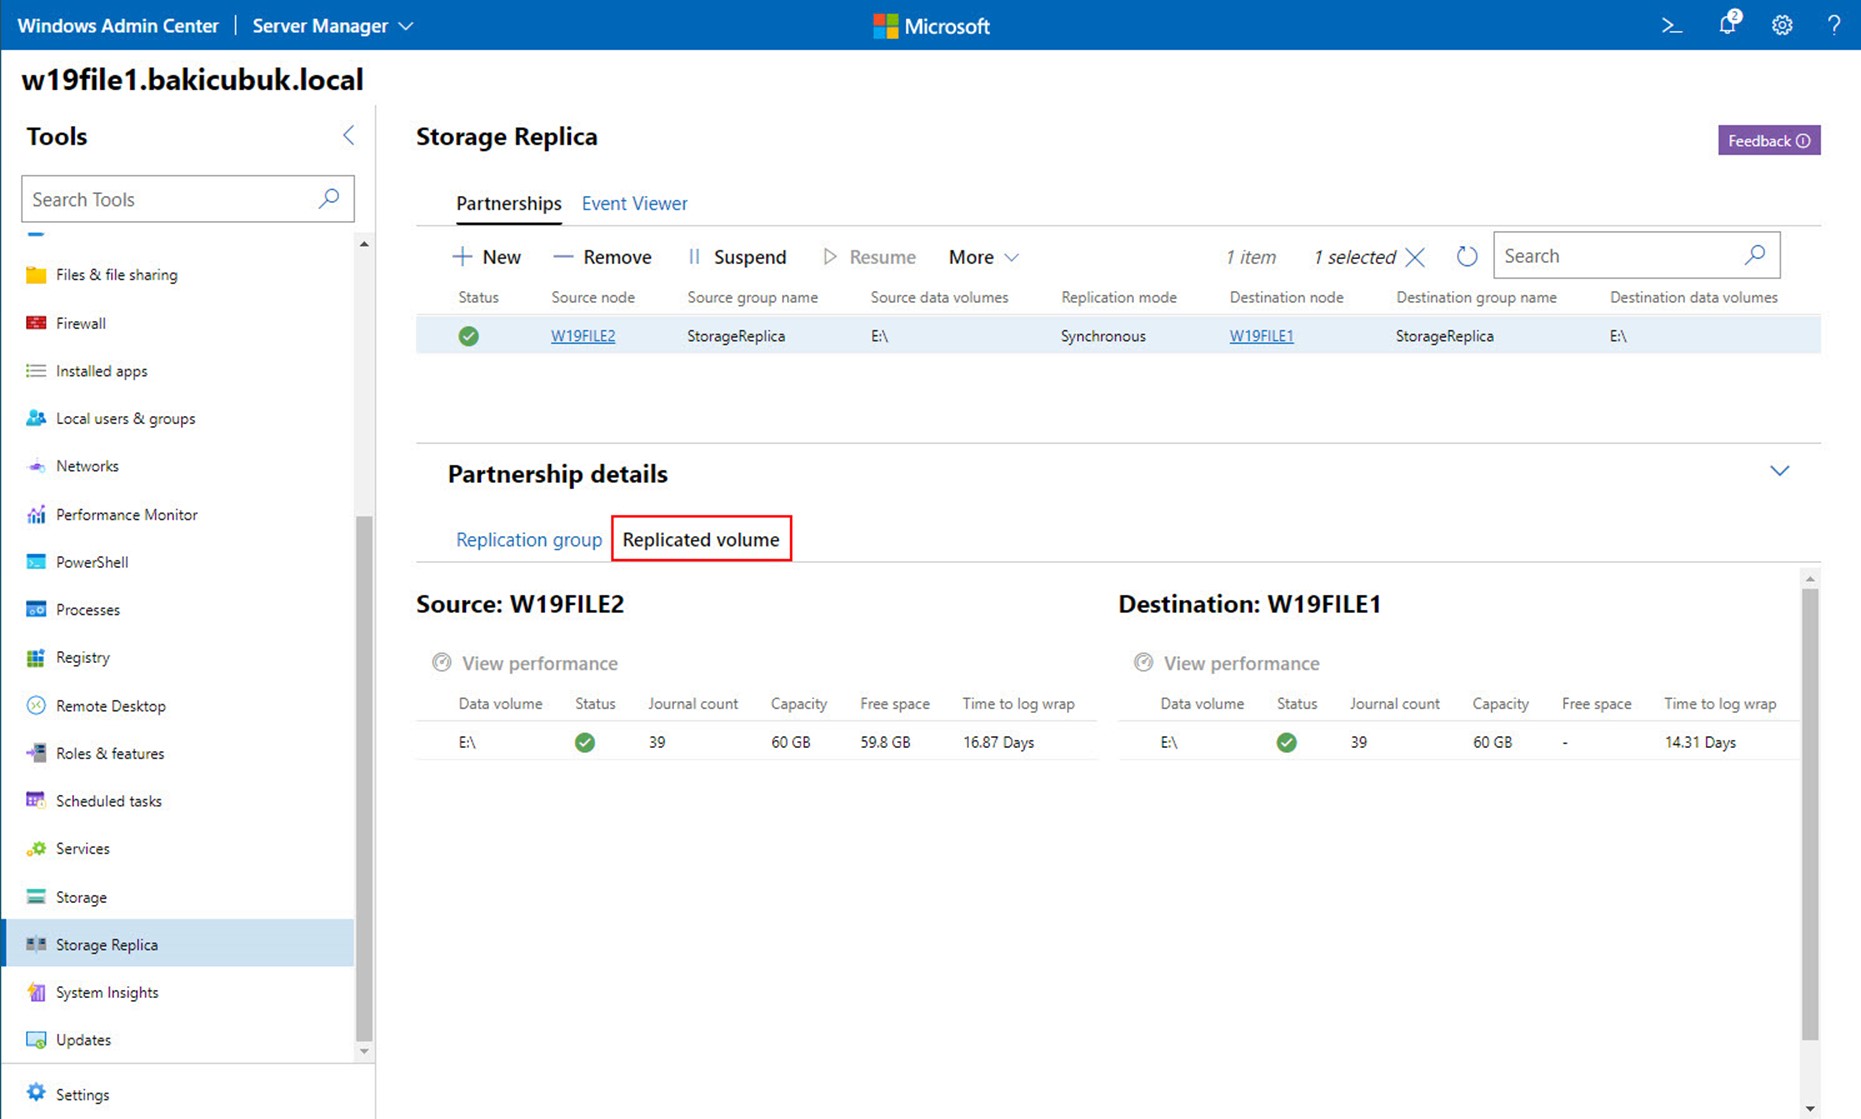Open Files & file sharing tool
The image size is (1861, 1119).
(116, 275)
